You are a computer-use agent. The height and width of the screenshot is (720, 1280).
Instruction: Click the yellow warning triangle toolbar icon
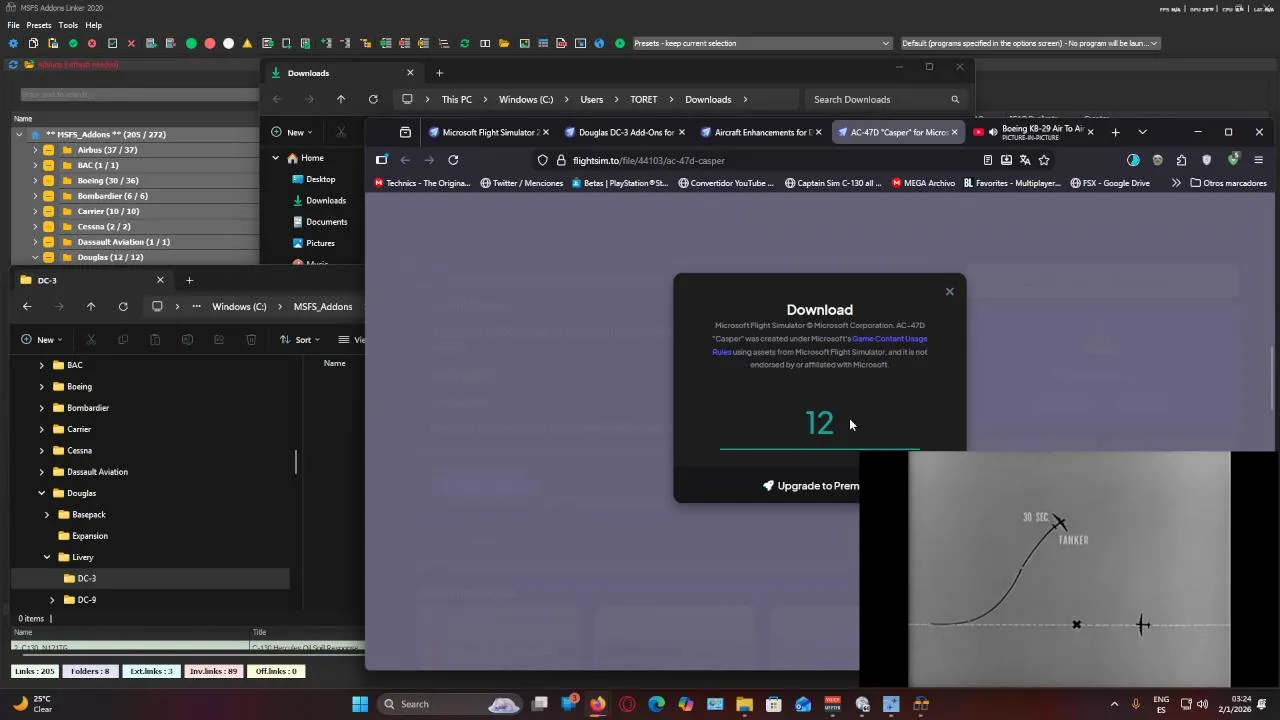pos(247,43)
